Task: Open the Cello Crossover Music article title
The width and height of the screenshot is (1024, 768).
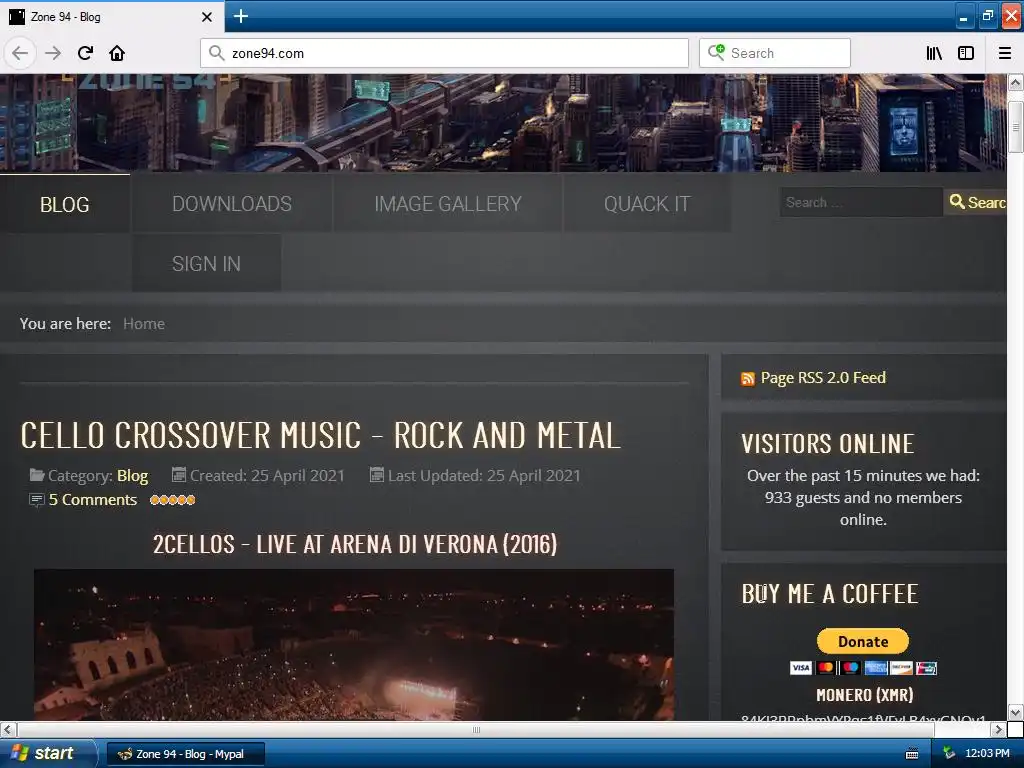Action: point(320,436)
